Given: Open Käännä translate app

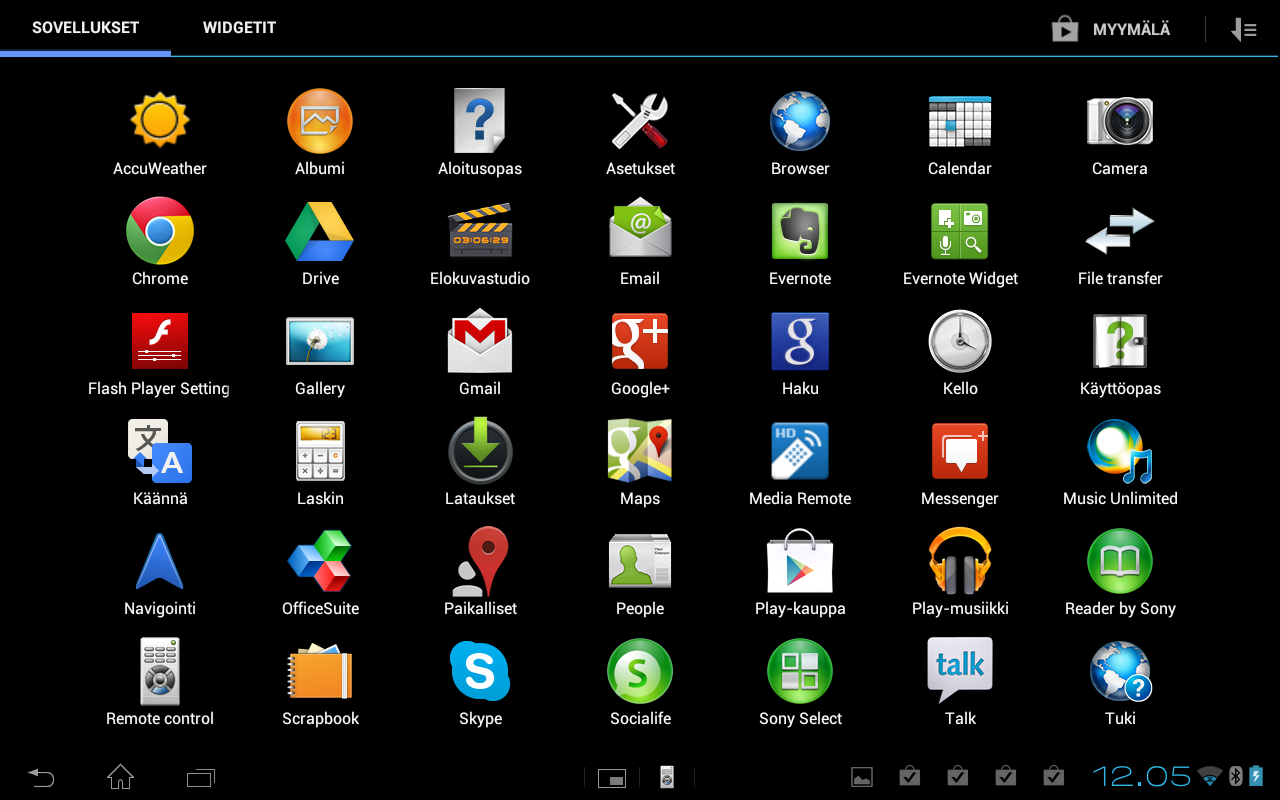Looking at the screenshot, I should tap(160, 451).
